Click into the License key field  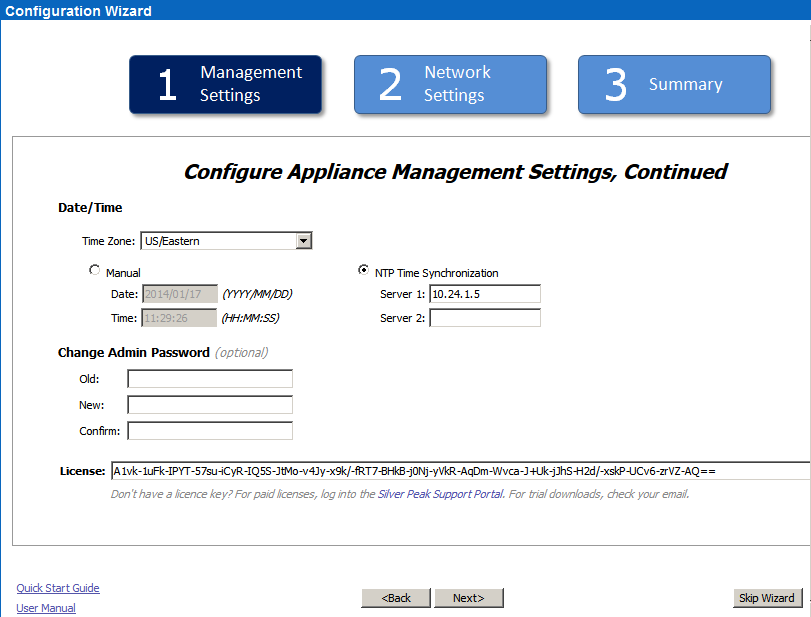[460, 471]
